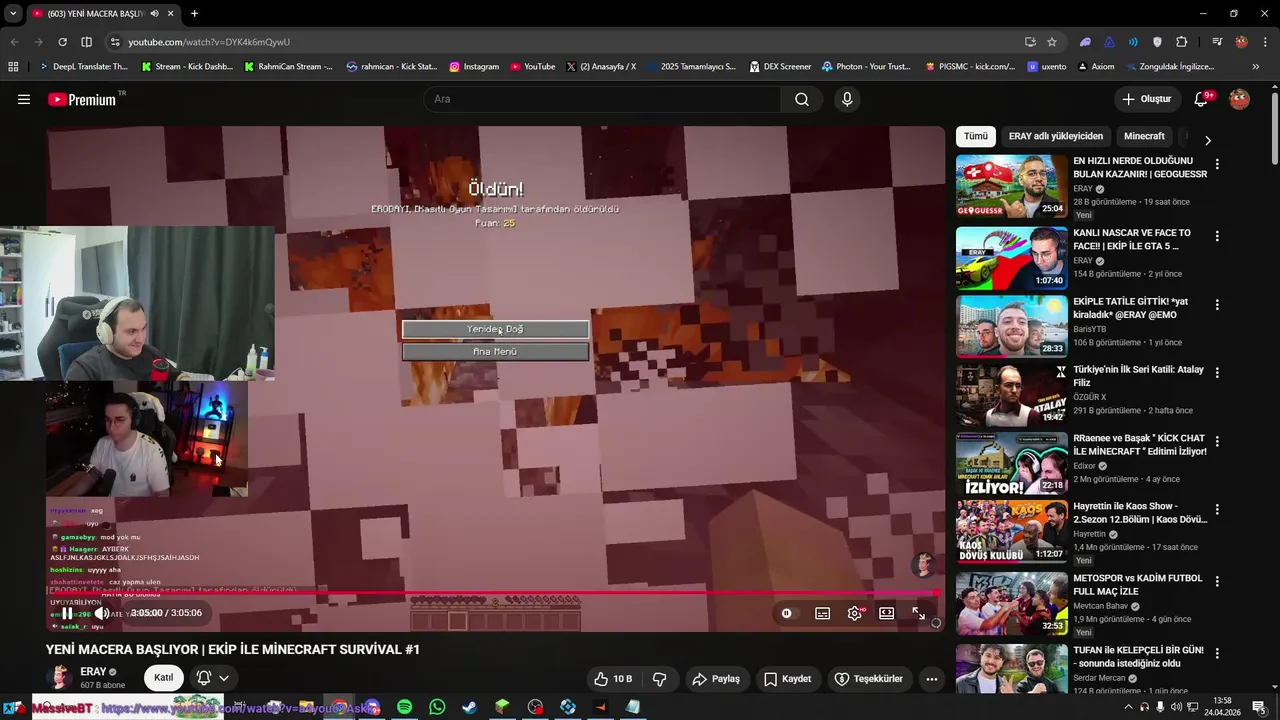This screenshot has height=720, width=1280.
Task: Open options for the NASCAR GTA 5 video
Action: click(1217, 237)
